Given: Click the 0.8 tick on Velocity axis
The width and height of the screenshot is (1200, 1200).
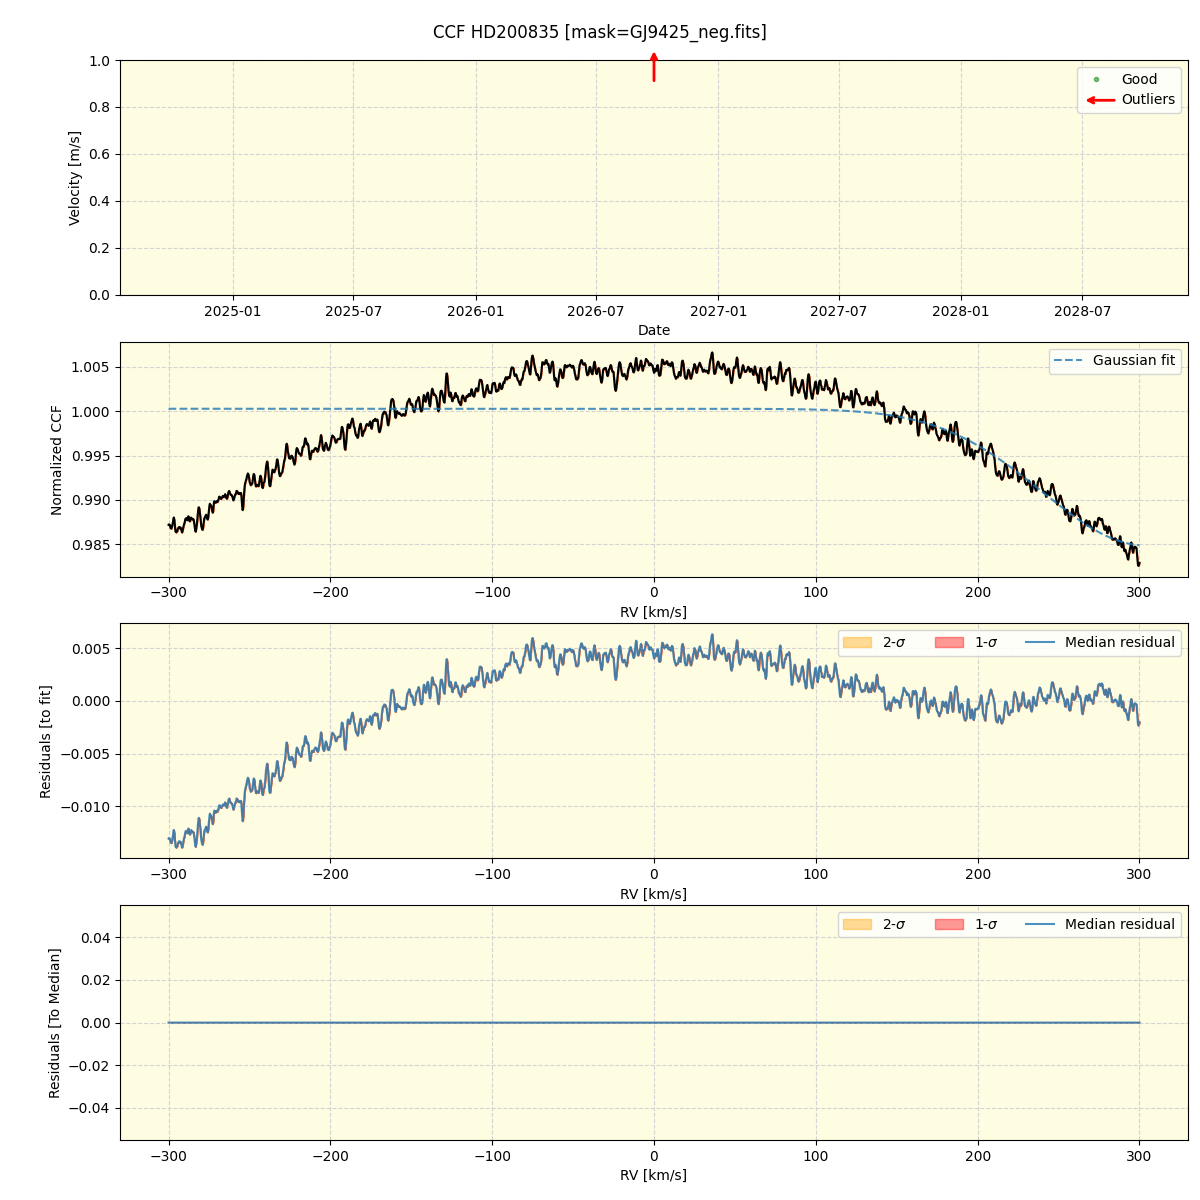Looking at the screenshot, I should click(x=100, y=107).
